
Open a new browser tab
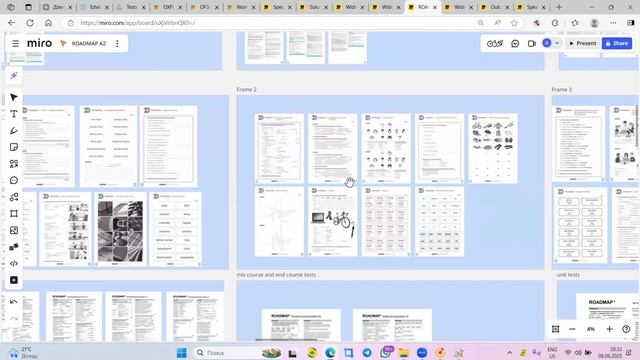coord(559,7)
